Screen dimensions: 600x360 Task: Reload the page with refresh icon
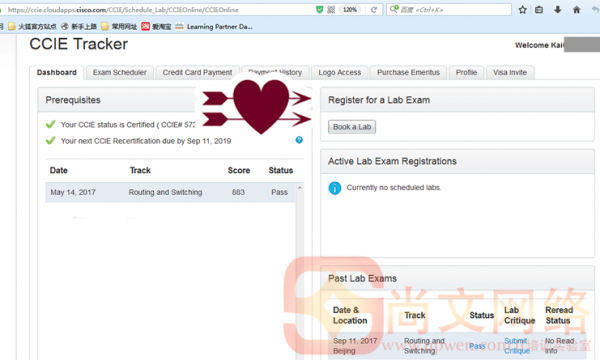coord(374,10)
